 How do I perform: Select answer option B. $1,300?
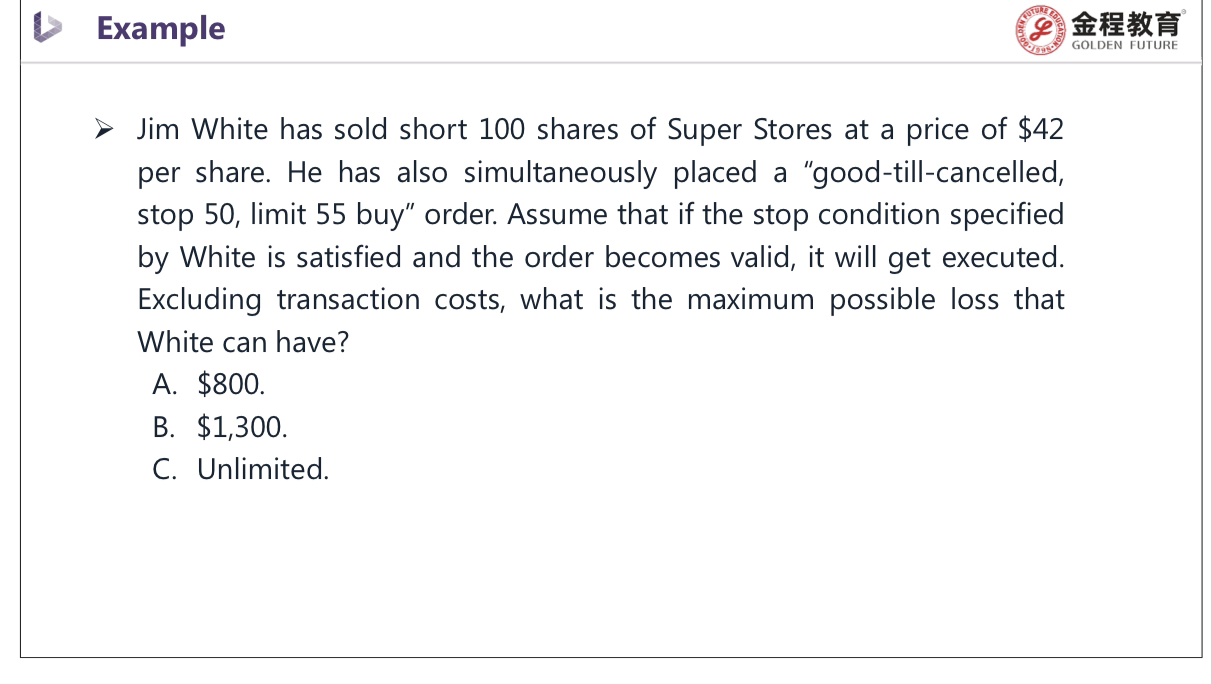tap(220, 427)
